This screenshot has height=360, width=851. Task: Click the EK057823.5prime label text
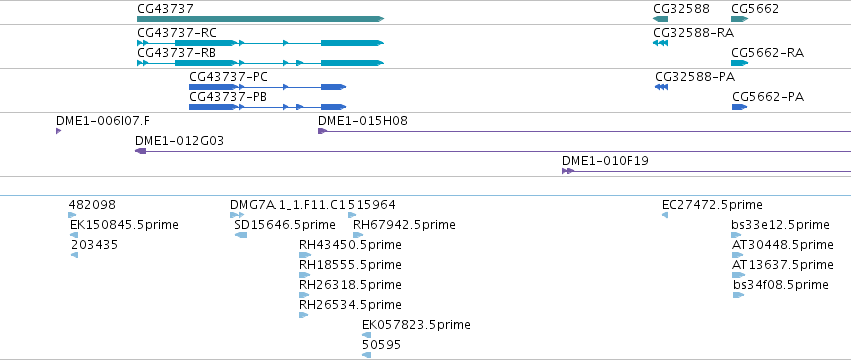416,325
